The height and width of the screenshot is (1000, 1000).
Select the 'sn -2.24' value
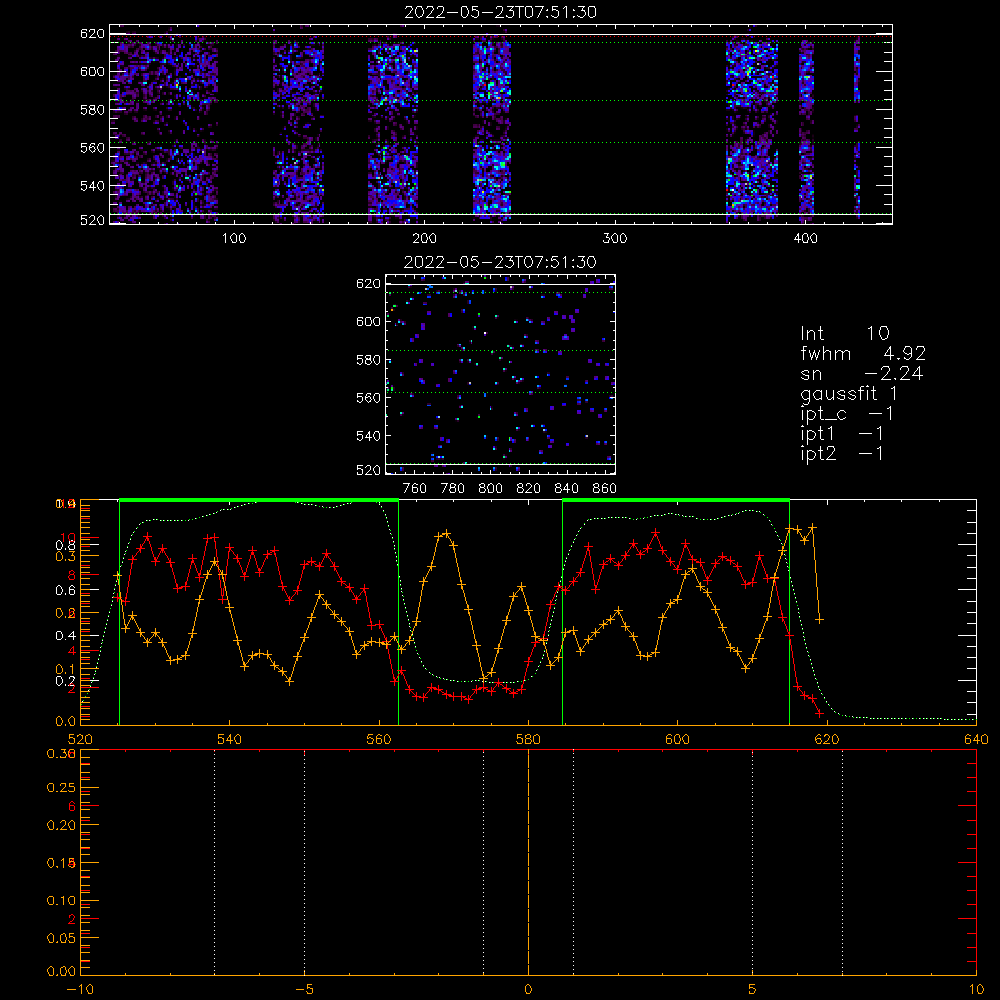pyautogui.click(x=862, y=373)
